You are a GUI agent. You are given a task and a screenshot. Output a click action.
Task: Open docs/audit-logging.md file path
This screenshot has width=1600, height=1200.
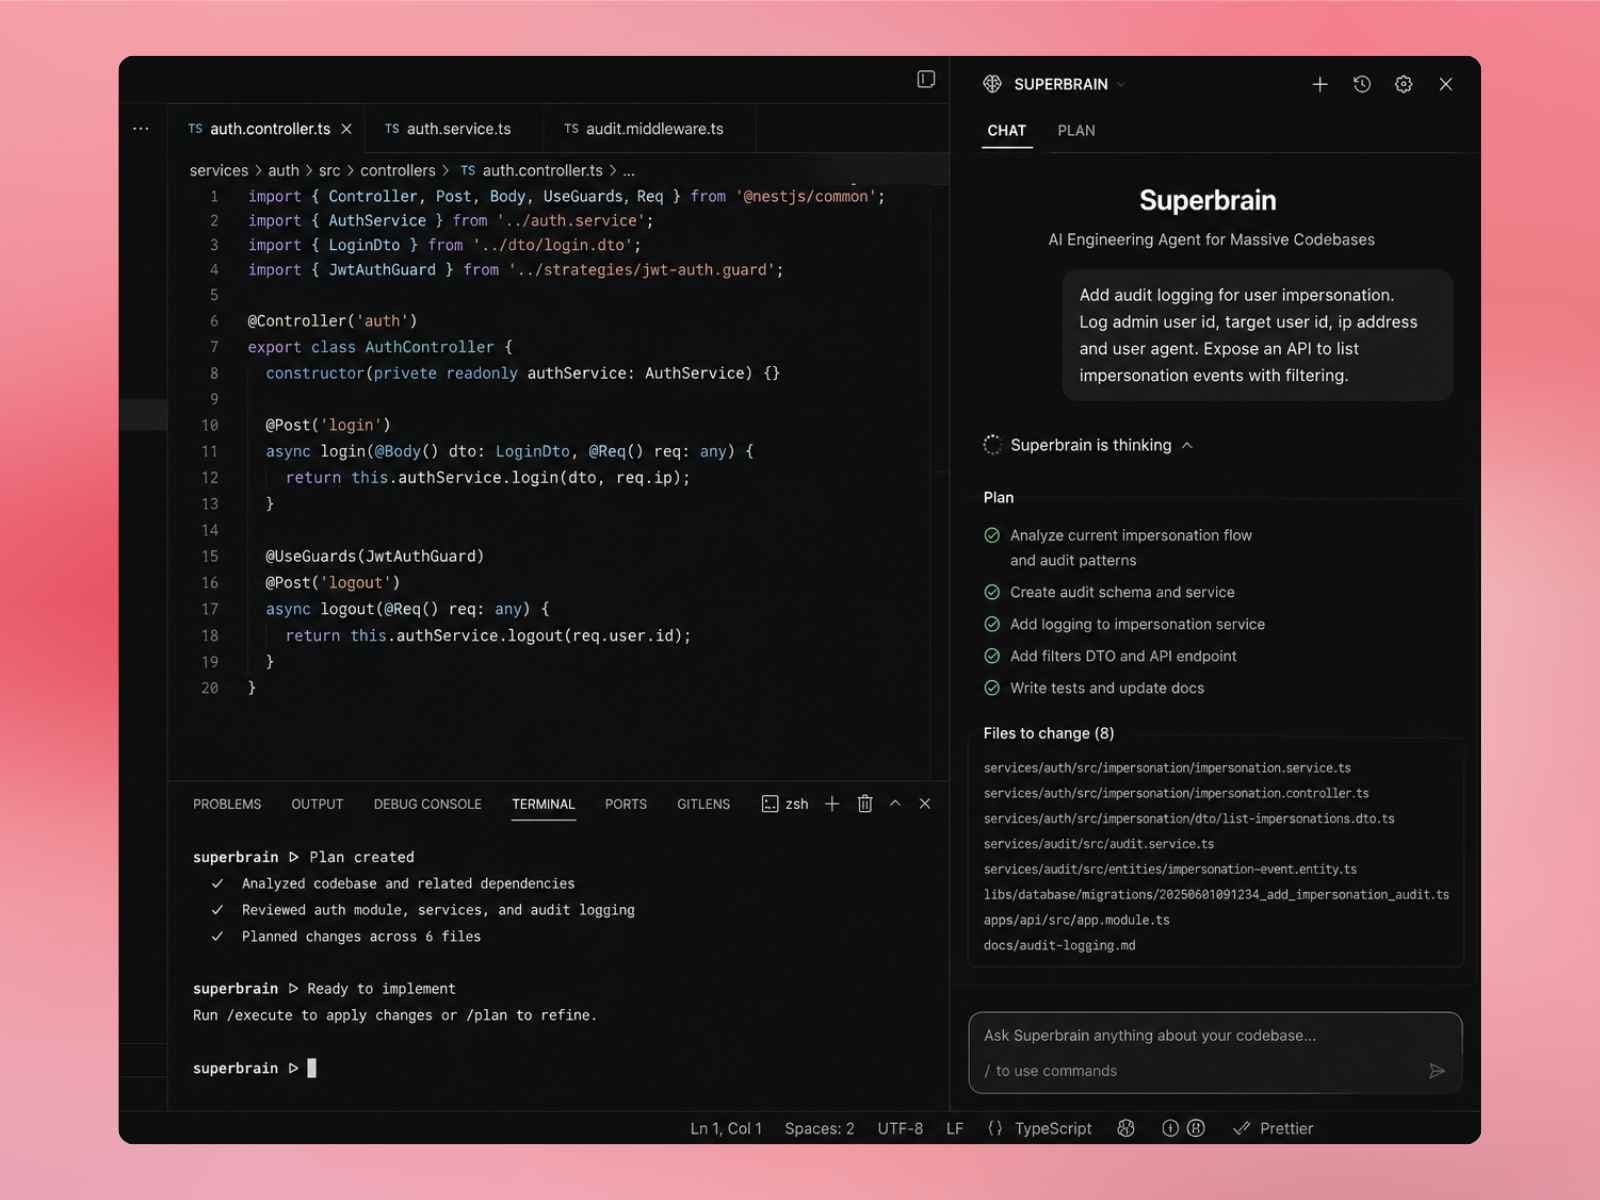tap(1059, 945)
